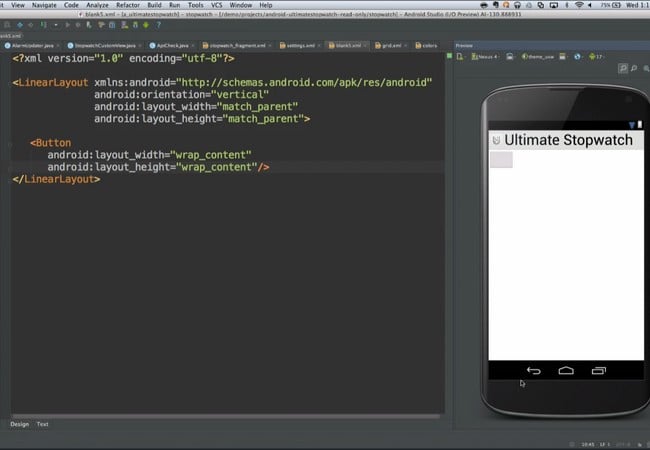Open the Tools menu

(x=195, y=5)
